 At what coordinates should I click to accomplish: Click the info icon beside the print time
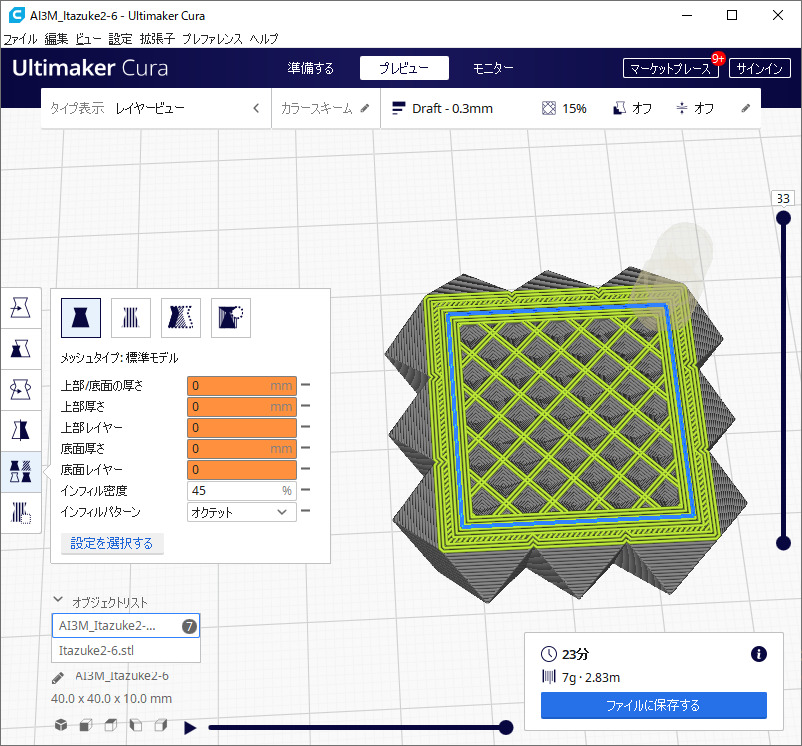(758, 654)
